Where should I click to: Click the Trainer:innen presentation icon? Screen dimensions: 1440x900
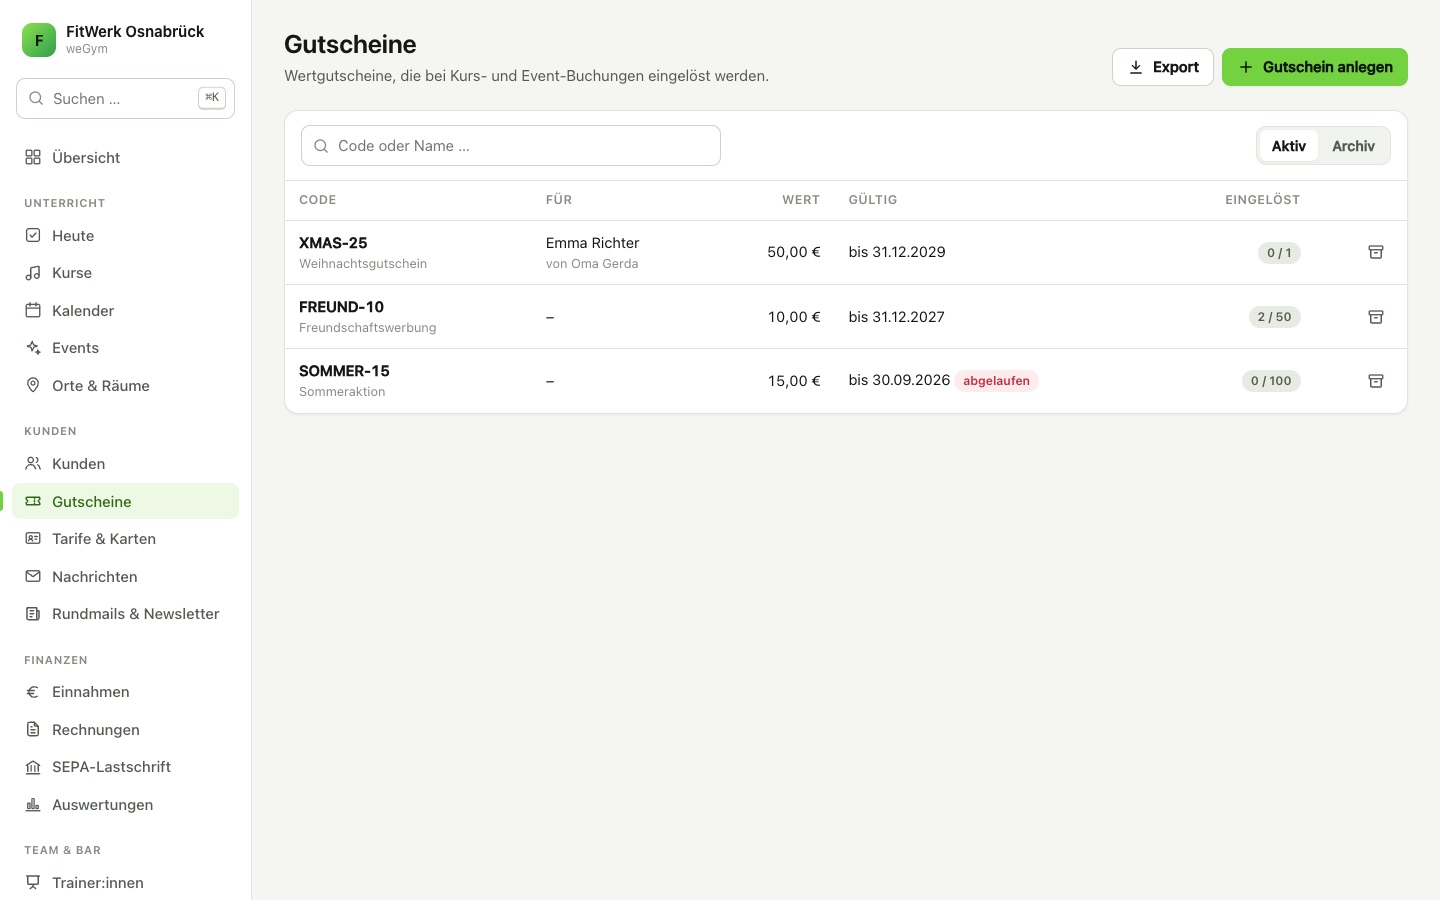coord(33,883)
